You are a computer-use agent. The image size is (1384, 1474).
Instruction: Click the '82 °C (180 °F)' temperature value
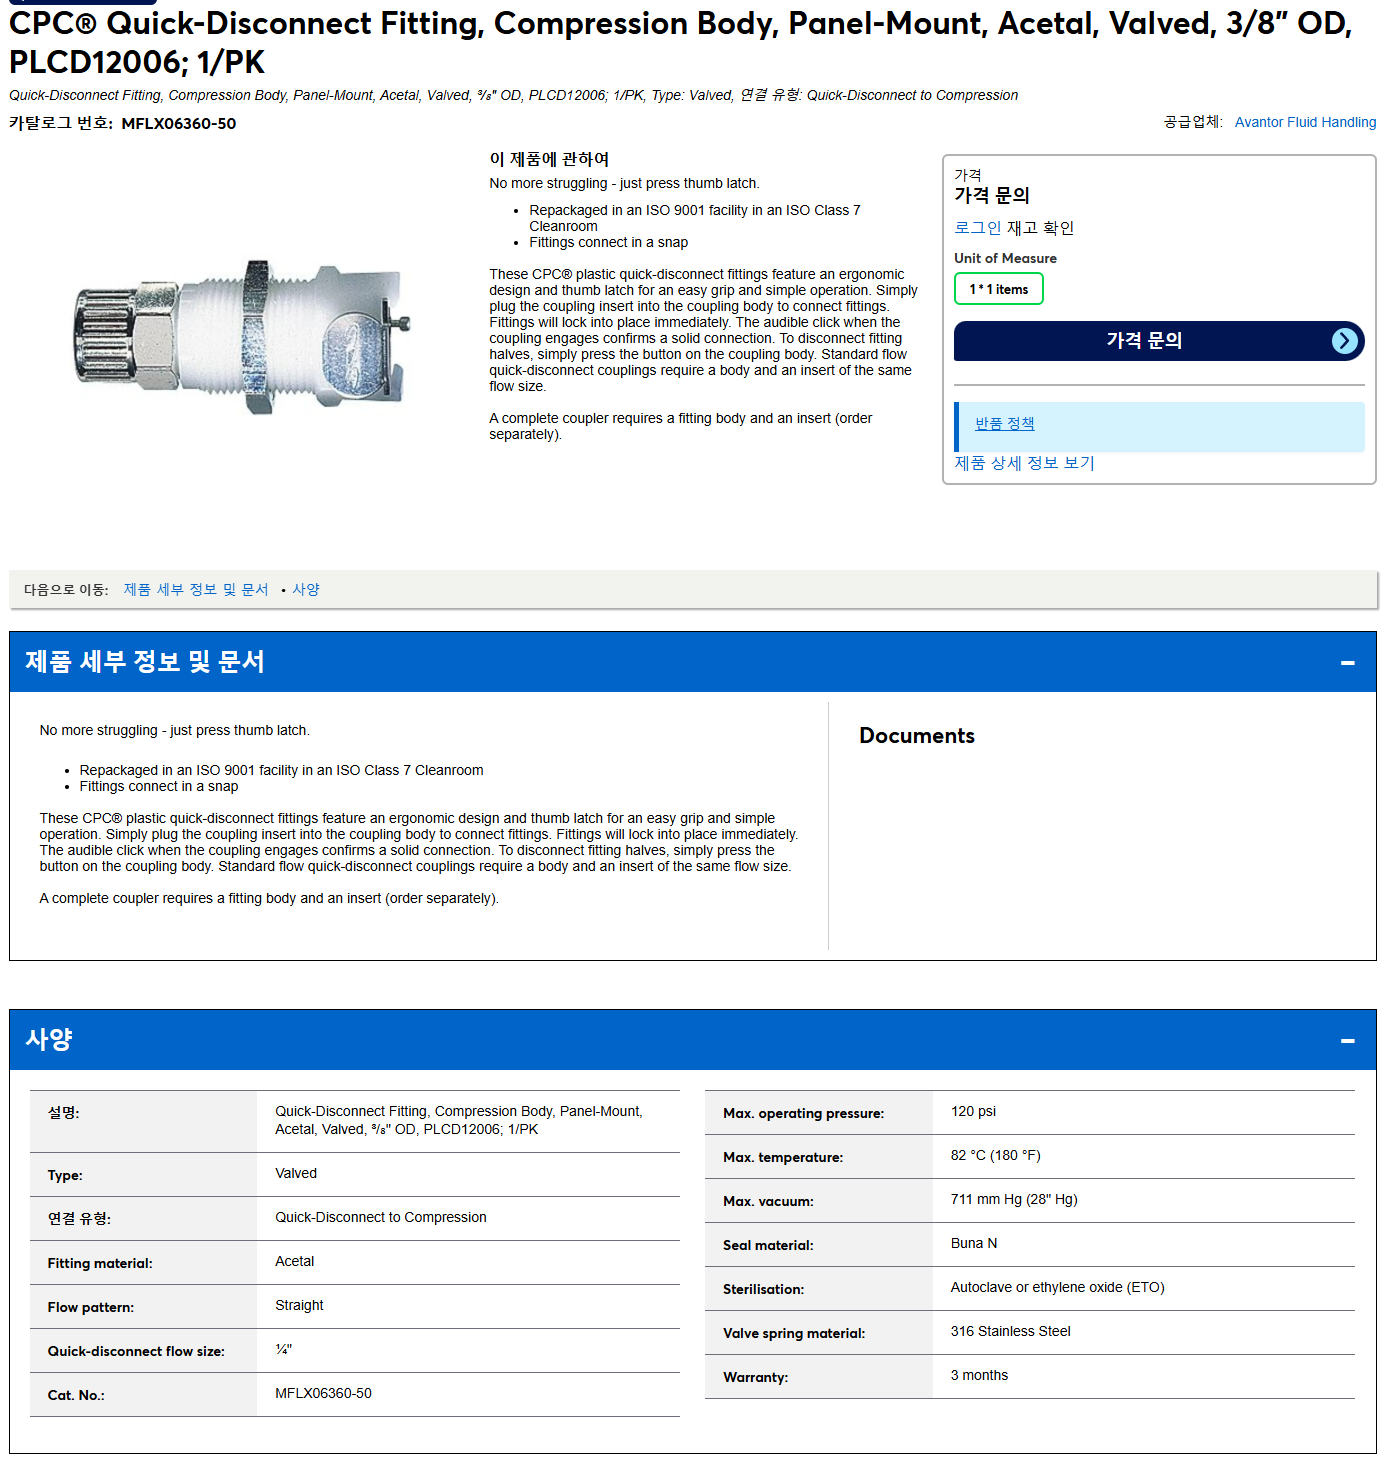click(x=995, y=1156)
